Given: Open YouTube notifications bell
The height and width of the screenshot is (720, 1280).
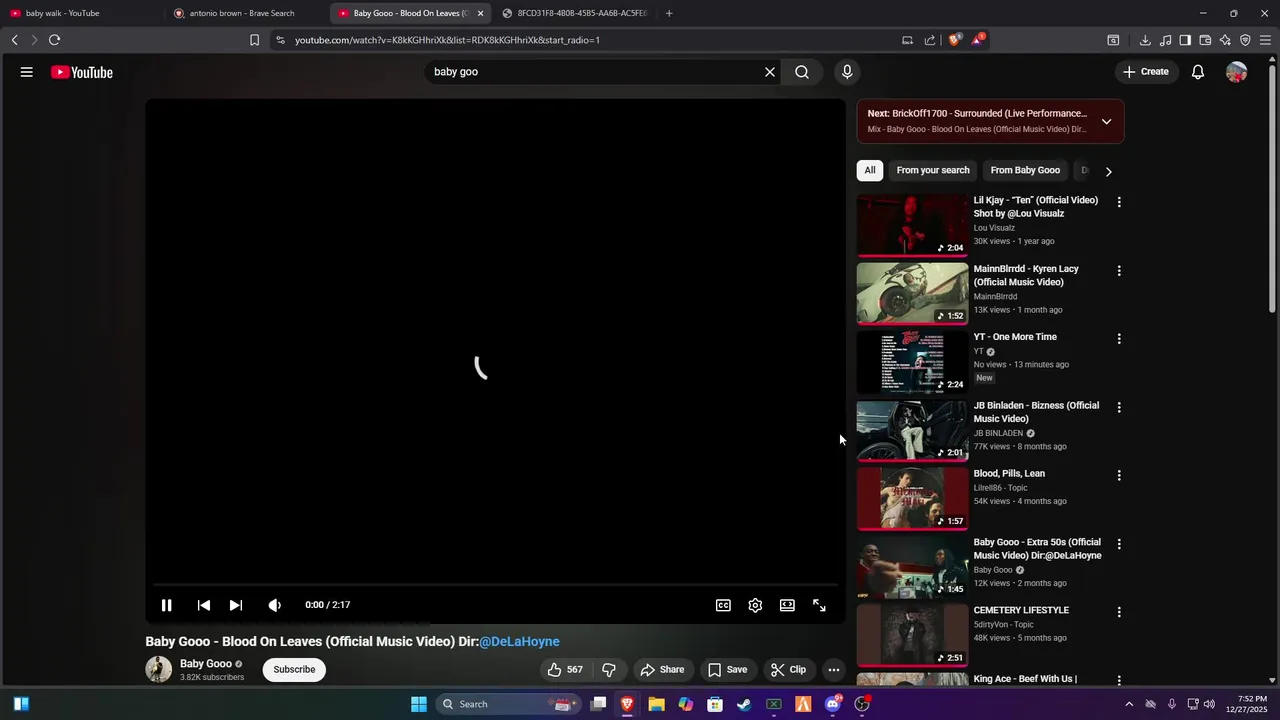Looking at the screenshot, I should (x=1198, y=72).
